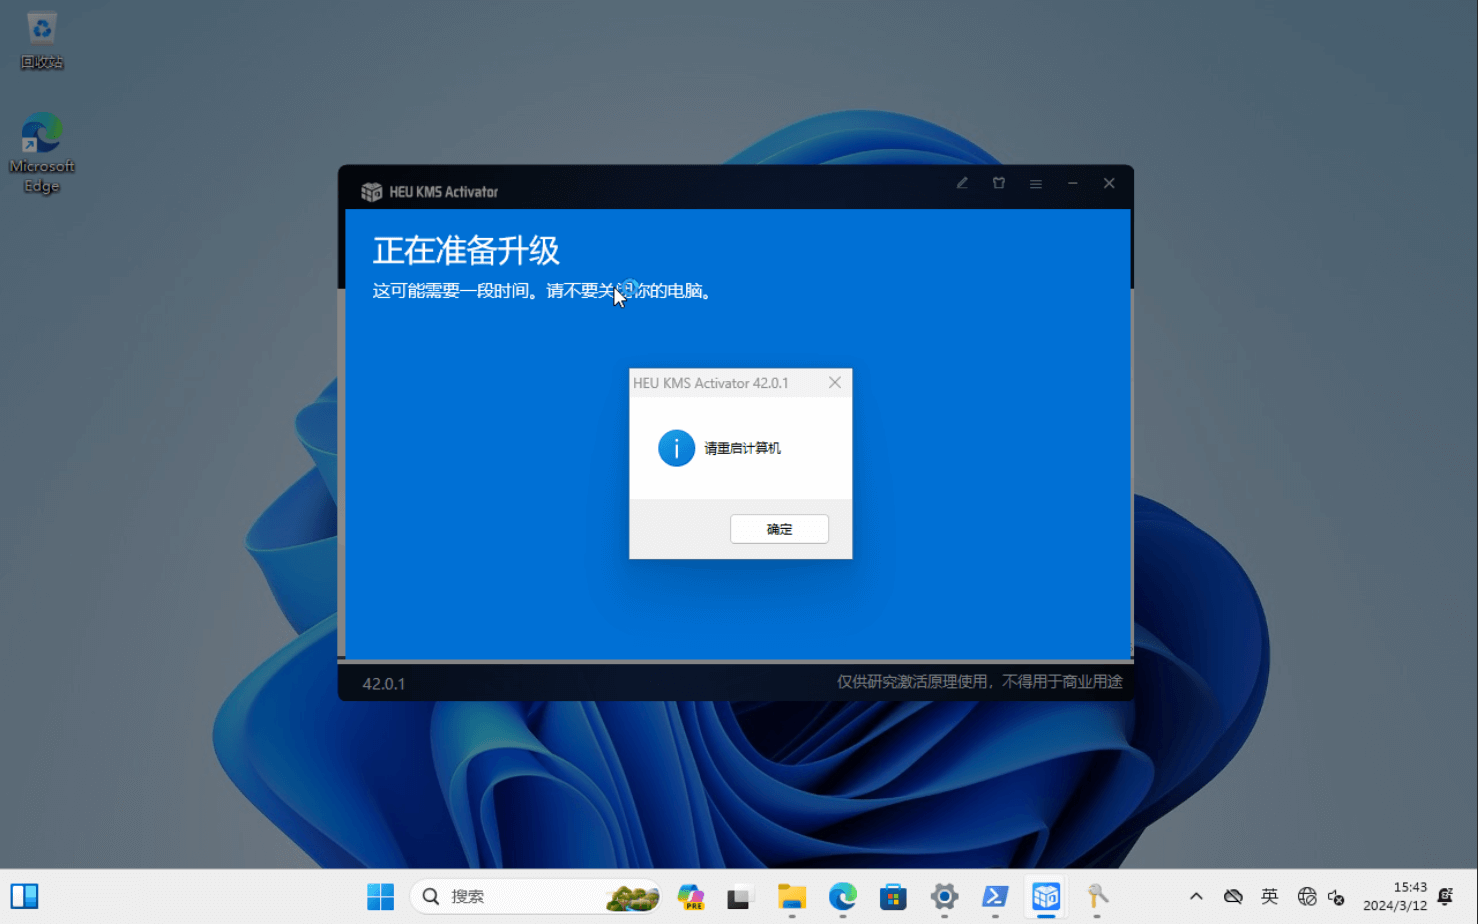Expand hidden tray icons with the chevron
This screenshot has width=1478, height=924.
(x=1195, y=897)
